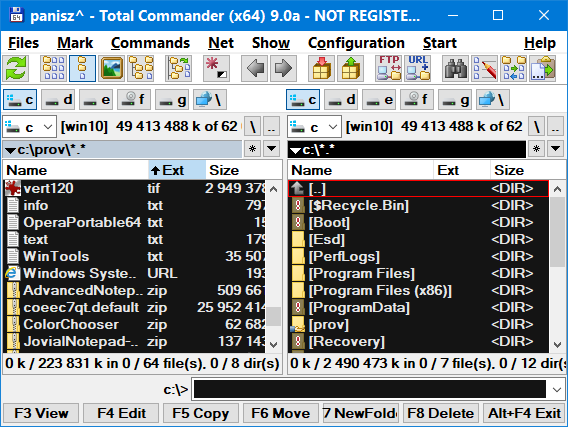Select the [Program Files] folder

(418, 273)
